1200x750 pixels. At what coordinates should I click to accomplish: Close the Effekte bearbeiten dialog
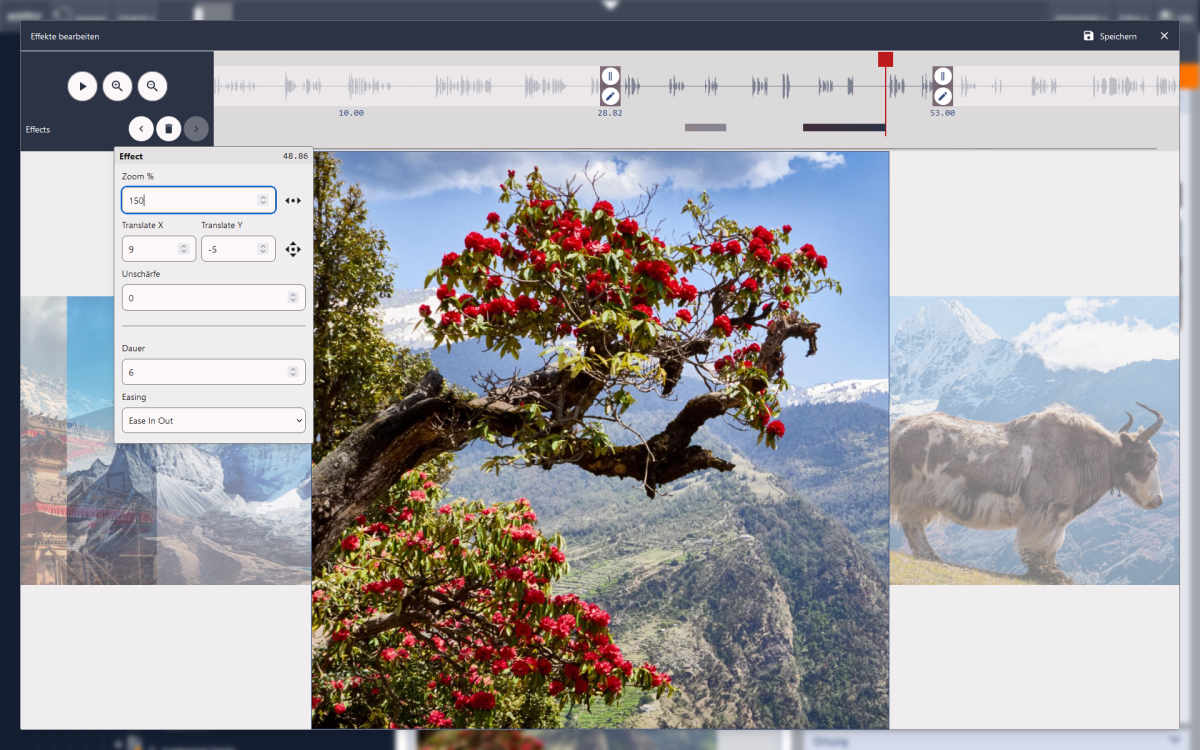click(1164, 36)
